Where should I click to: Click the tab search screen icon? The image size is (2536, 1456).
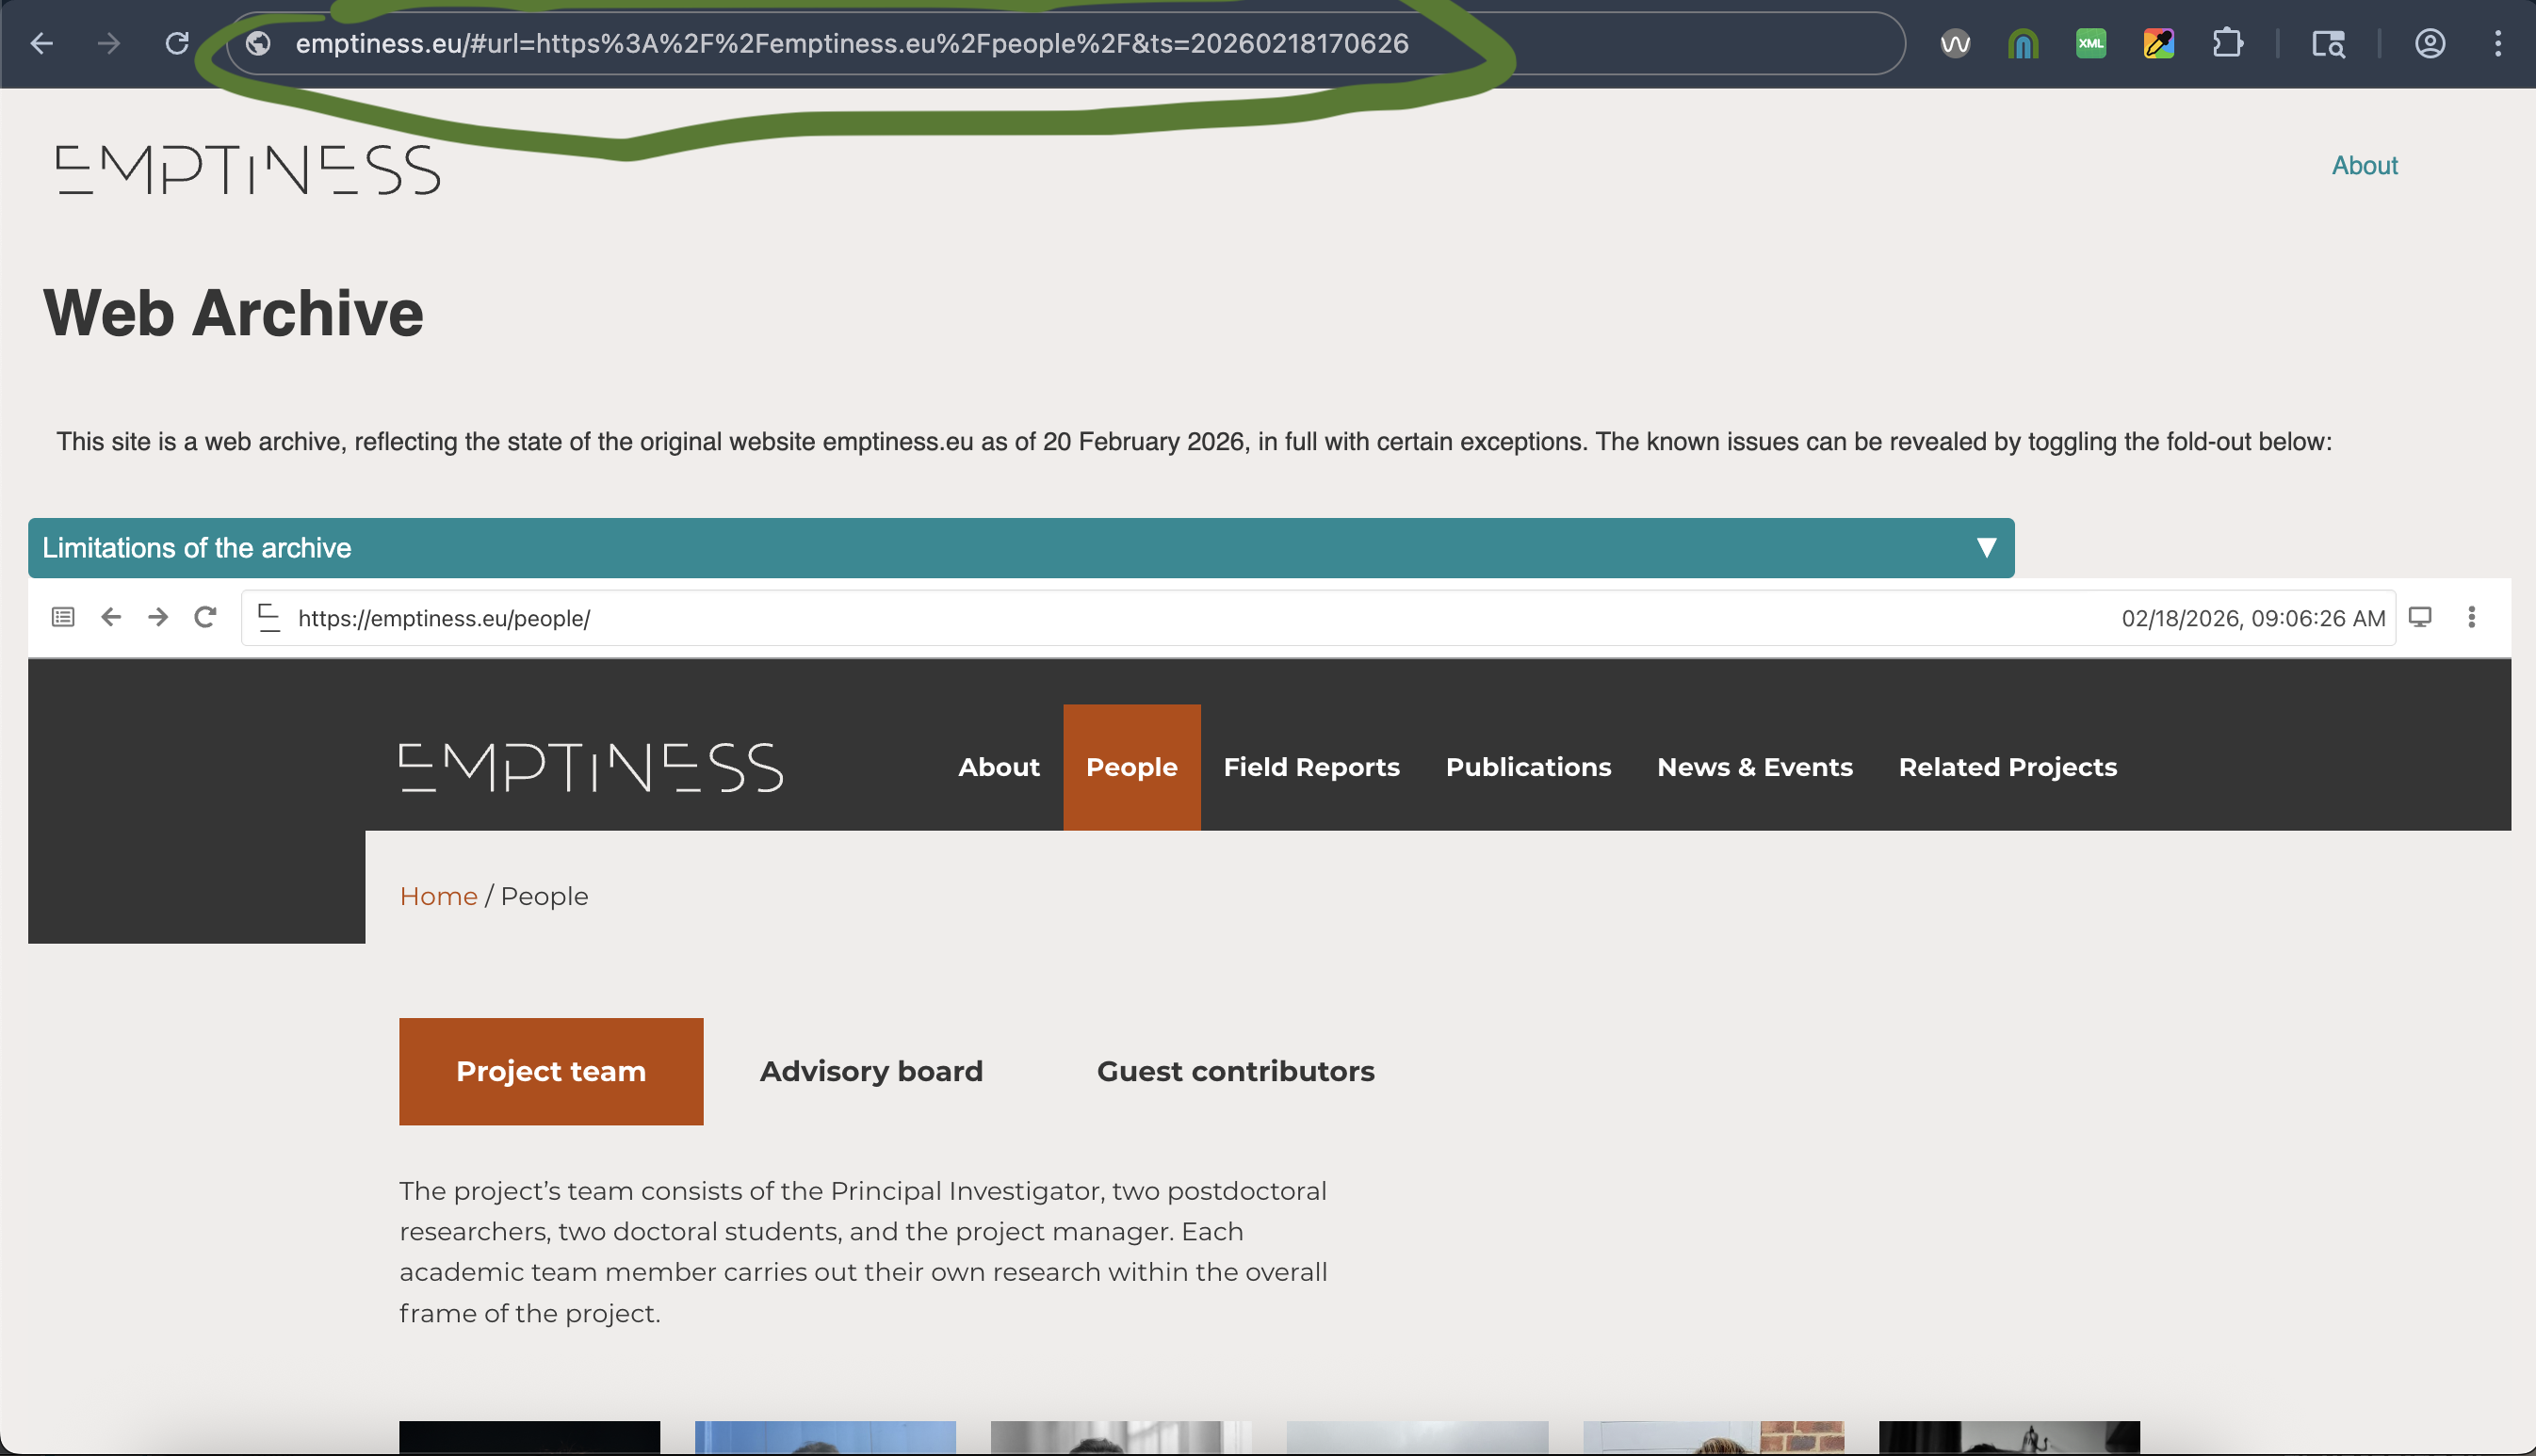pos(2328,44)
